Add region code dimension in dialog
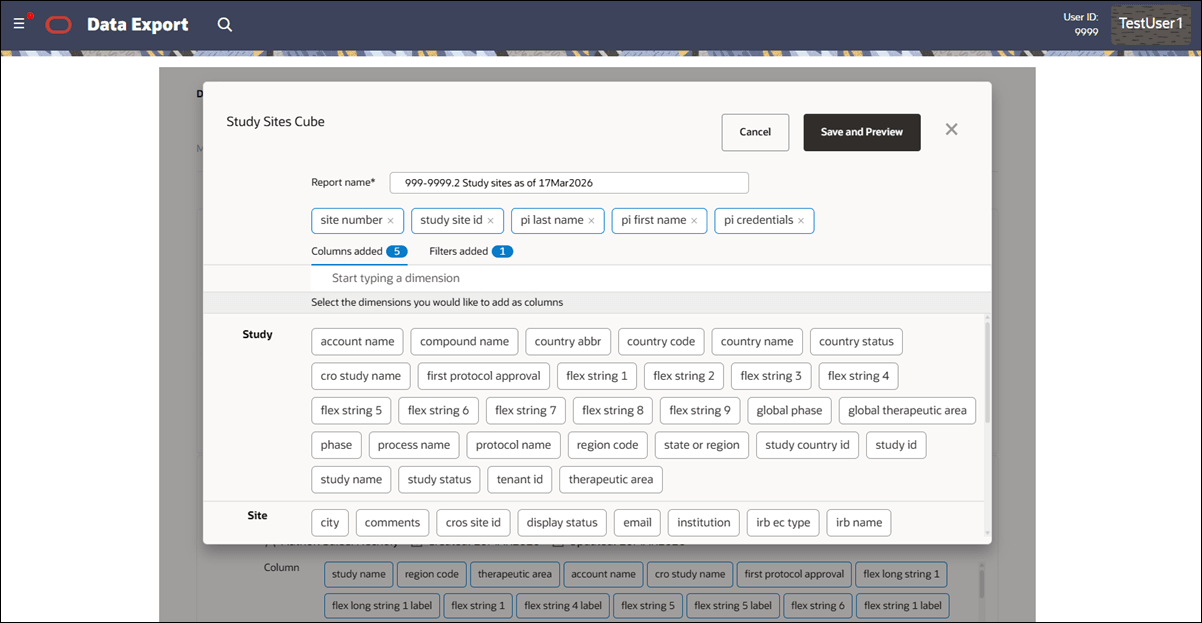 (x=607, y=445)
